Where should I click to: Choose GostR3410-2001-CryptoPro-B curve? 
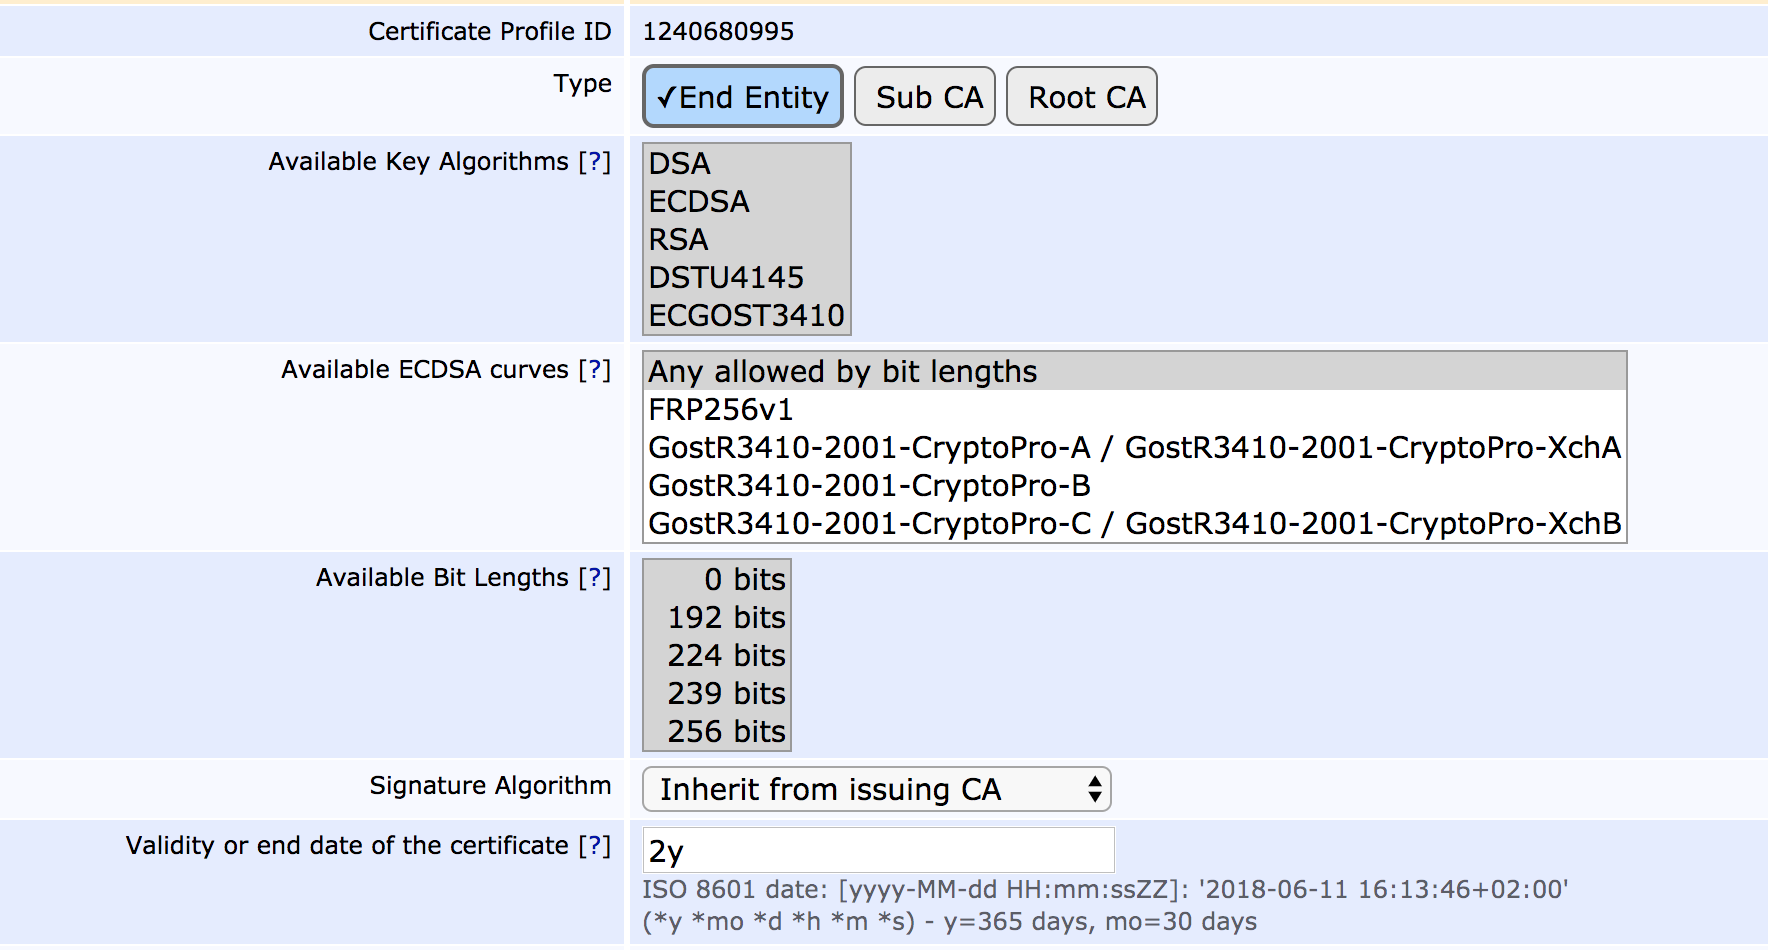point(1134,486)
